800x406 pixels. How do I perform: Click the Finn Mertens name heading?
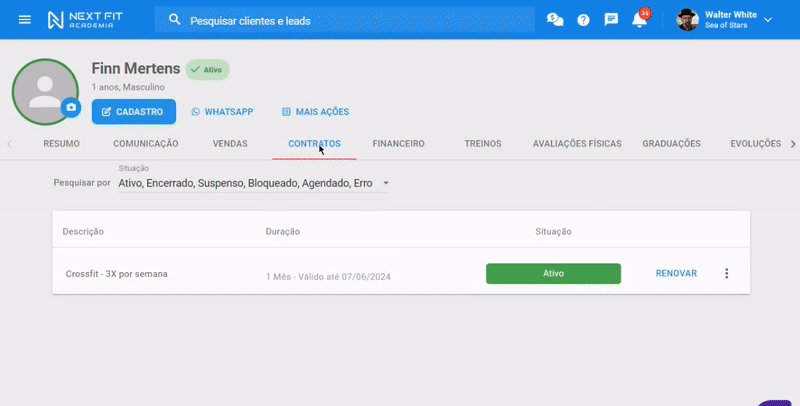coord(136,68)
